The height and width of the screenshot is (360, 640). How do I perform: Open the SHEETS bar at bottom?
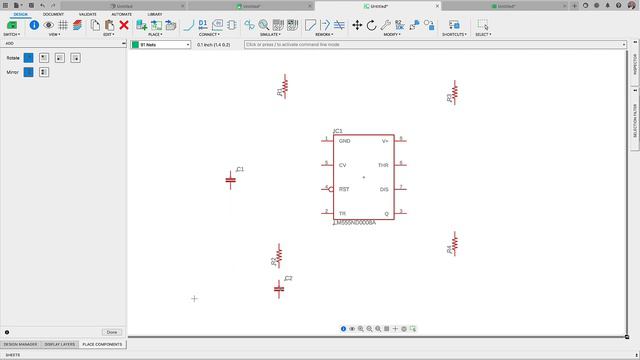[x=13, y=355]
